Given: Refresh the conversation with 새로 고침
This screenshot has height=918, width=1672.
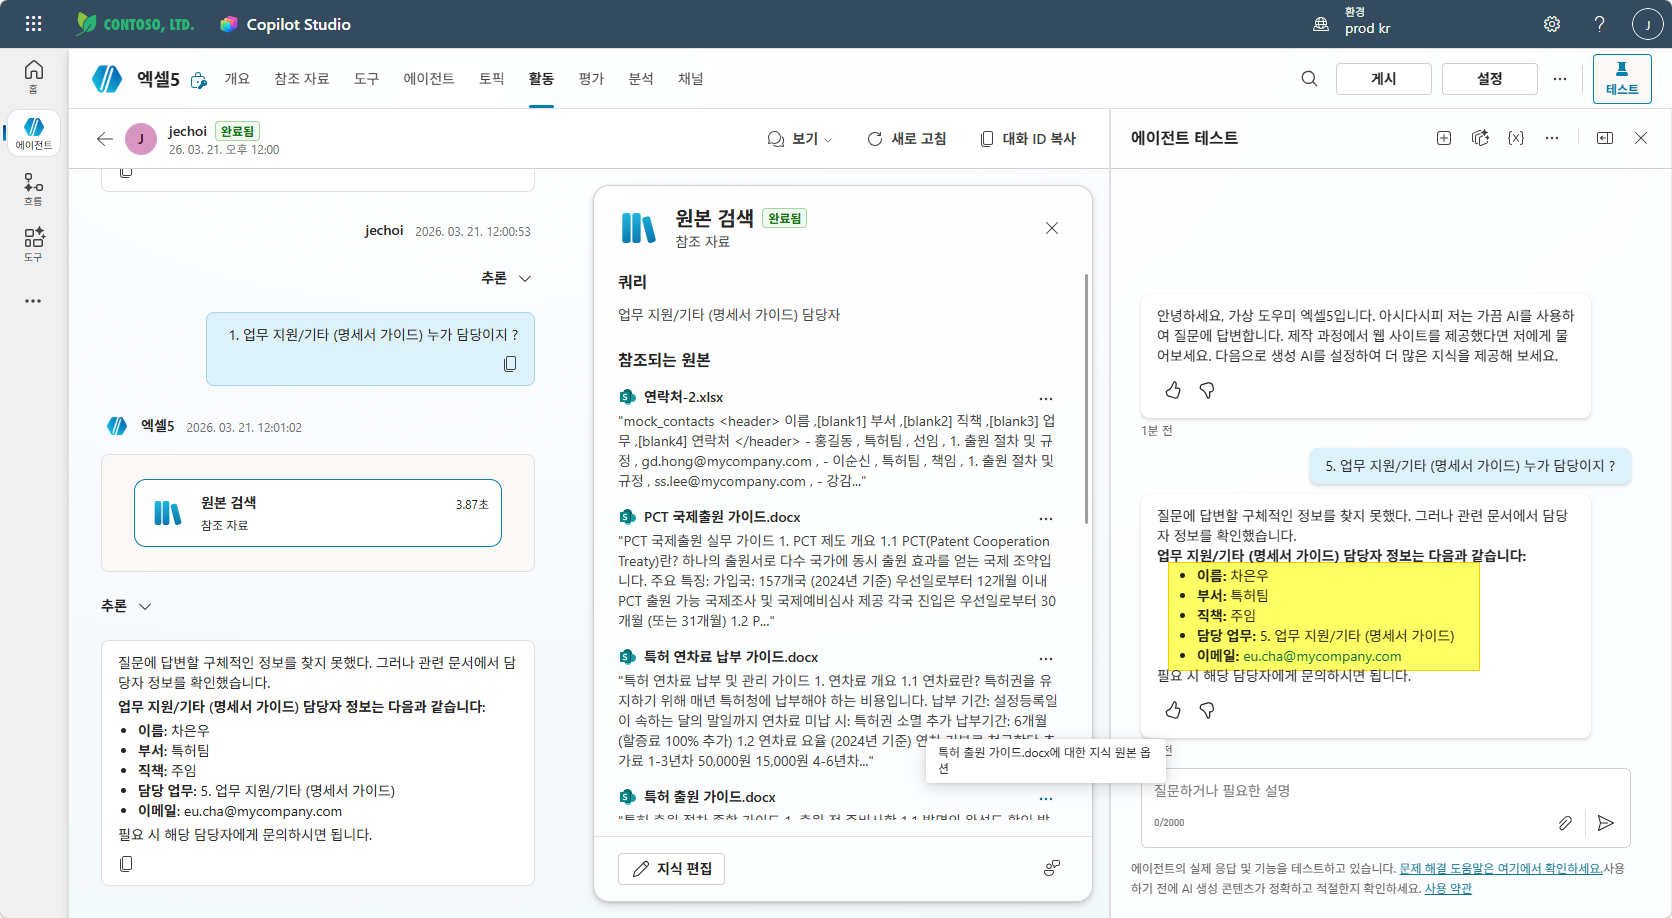Looking at the screenshot, I should tap(906, 139).
